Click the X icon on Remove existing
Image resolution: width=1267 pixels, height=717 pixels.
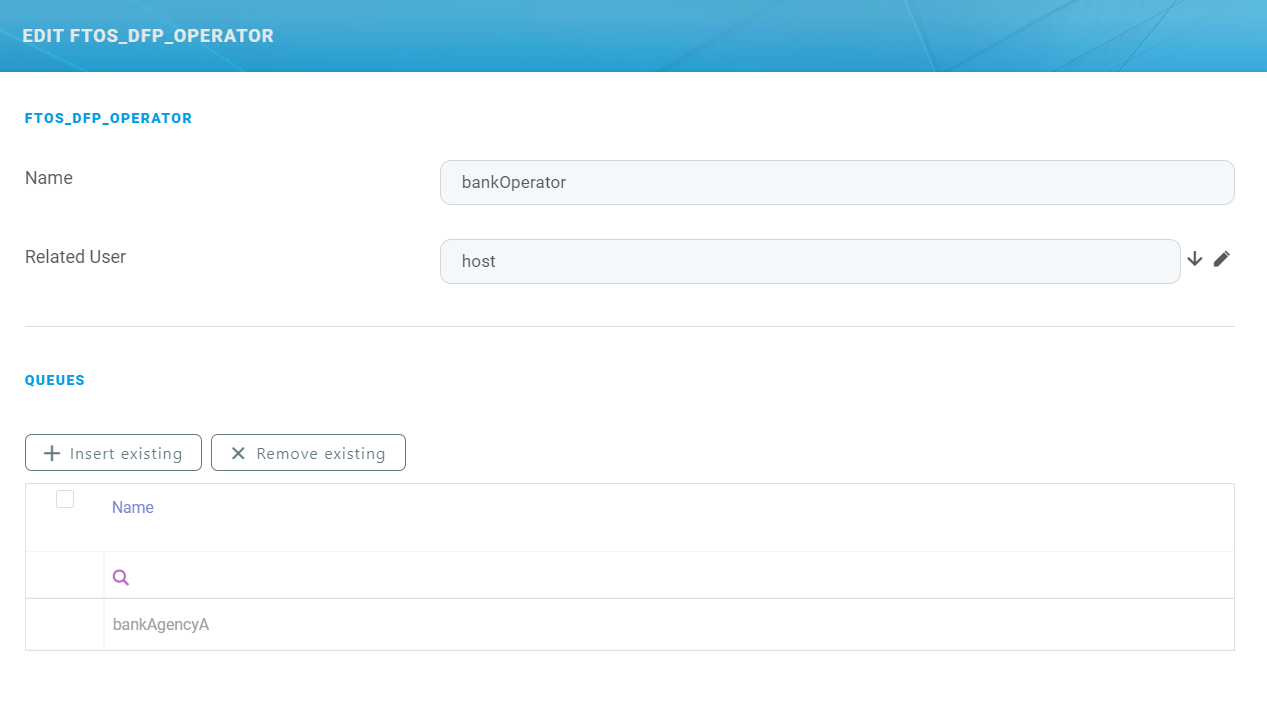point(238,453)
